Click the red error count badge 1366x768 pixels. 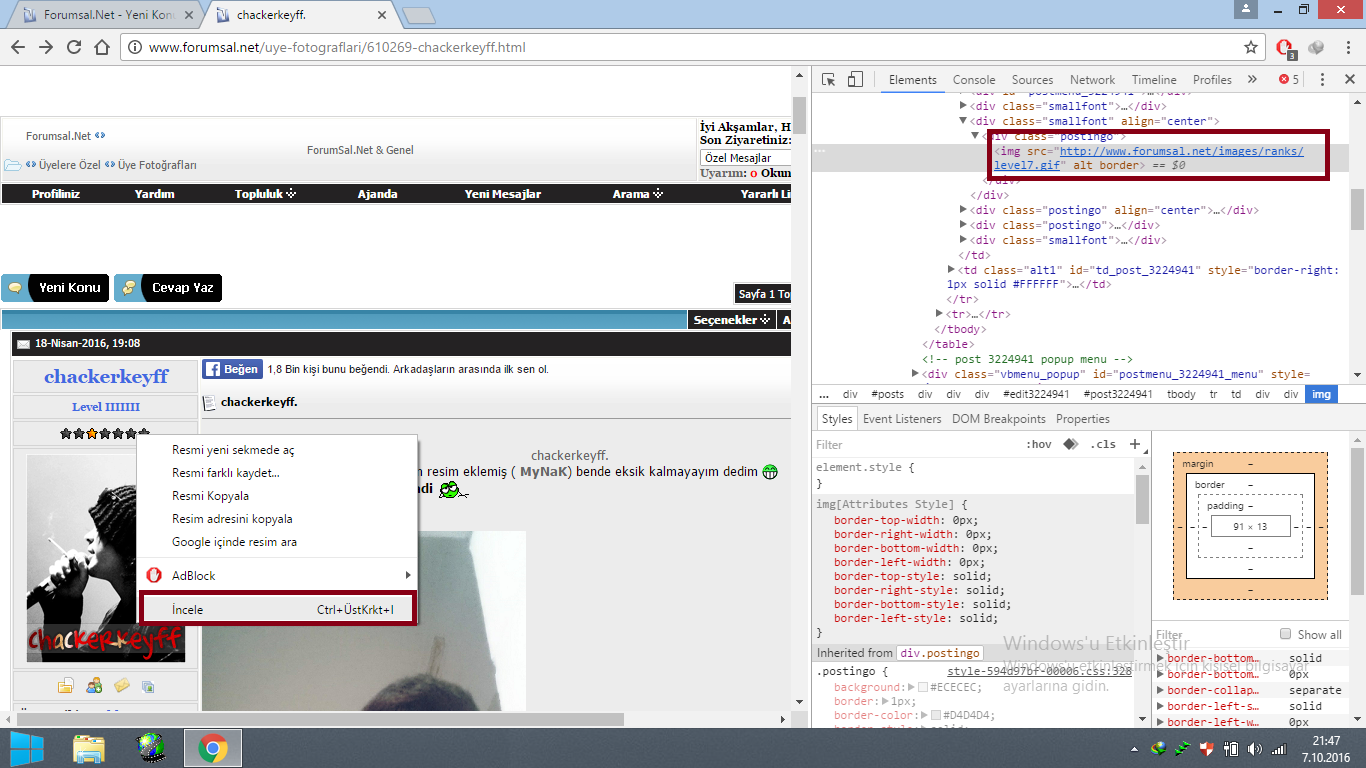[x=1289, y=80]
